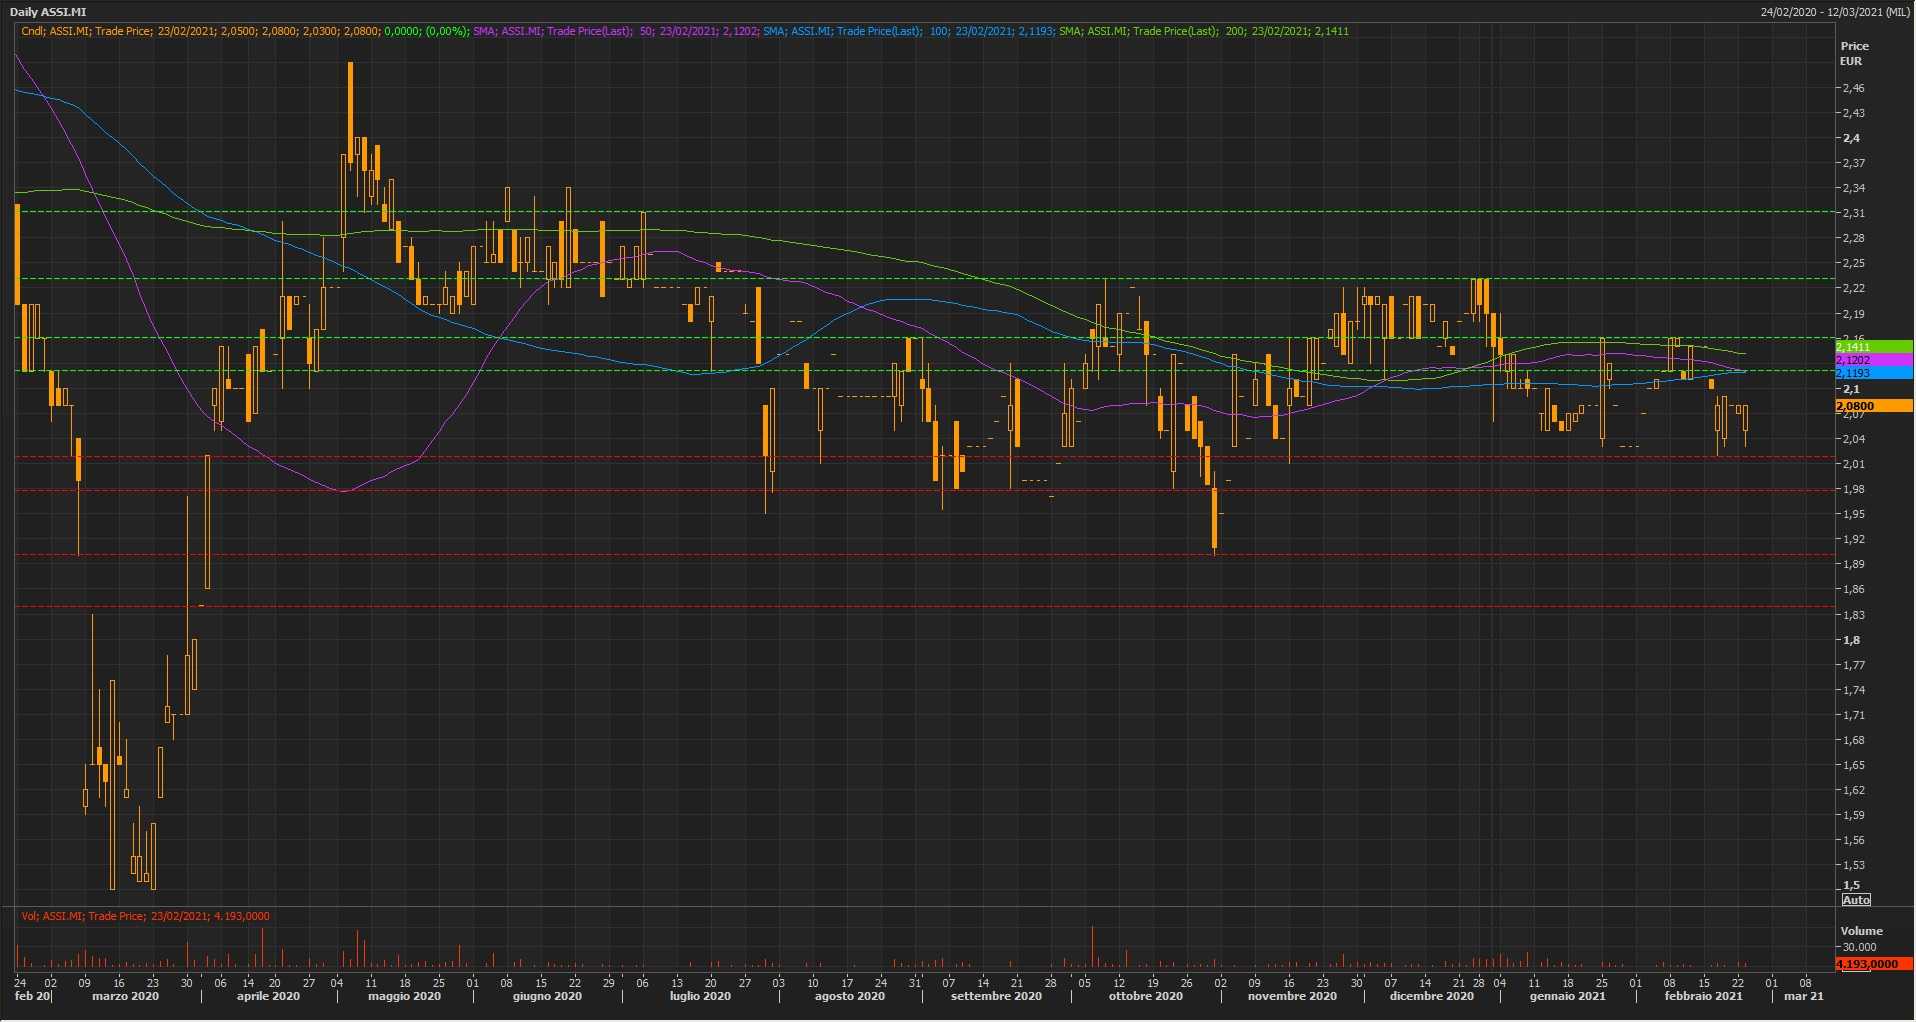Click the Price EUR axis header
The height and width of the screenshot is (1022, 1916).
[1854, 53]
